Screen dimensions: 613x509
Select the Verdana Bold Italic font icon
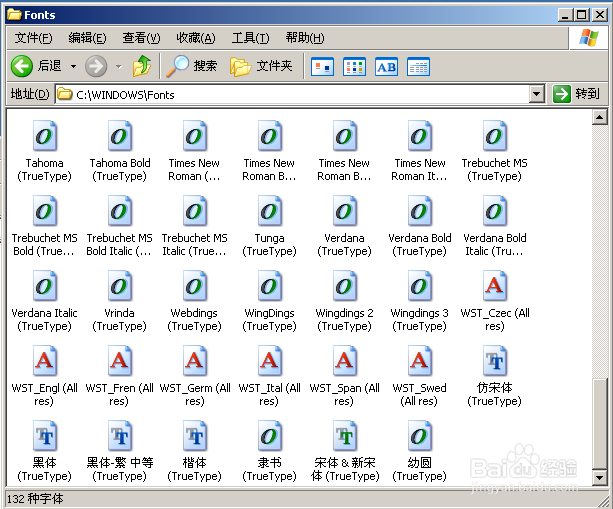point(495,211)
